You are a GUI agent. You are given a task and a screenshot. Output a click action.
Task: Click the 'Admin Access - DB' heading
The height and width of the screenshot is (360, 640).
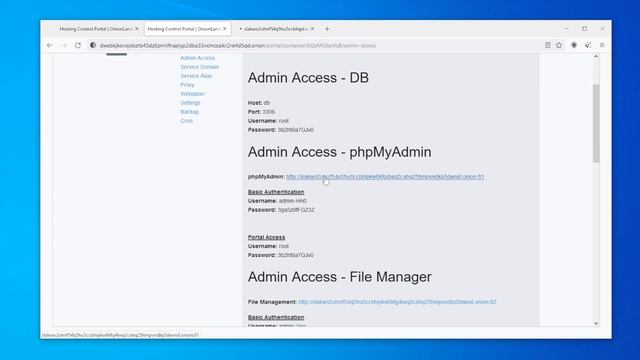(308, 78)
